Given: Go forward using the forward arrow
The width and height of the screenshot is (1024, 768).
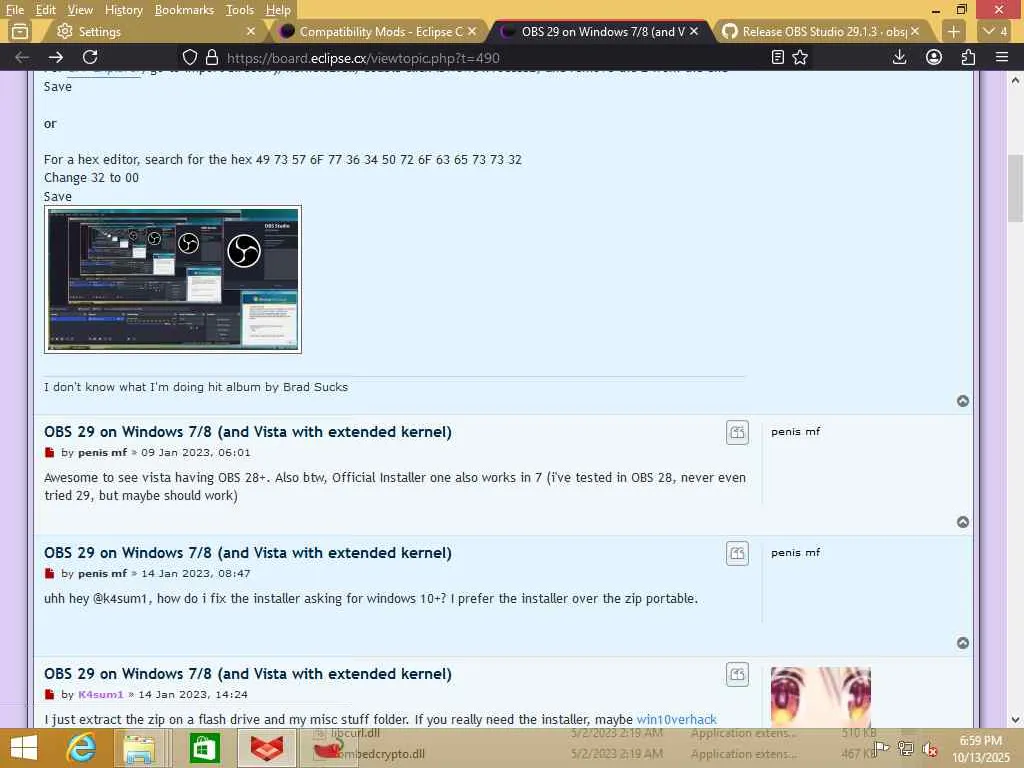Looking at the screenshot, I should coord(56,57).
